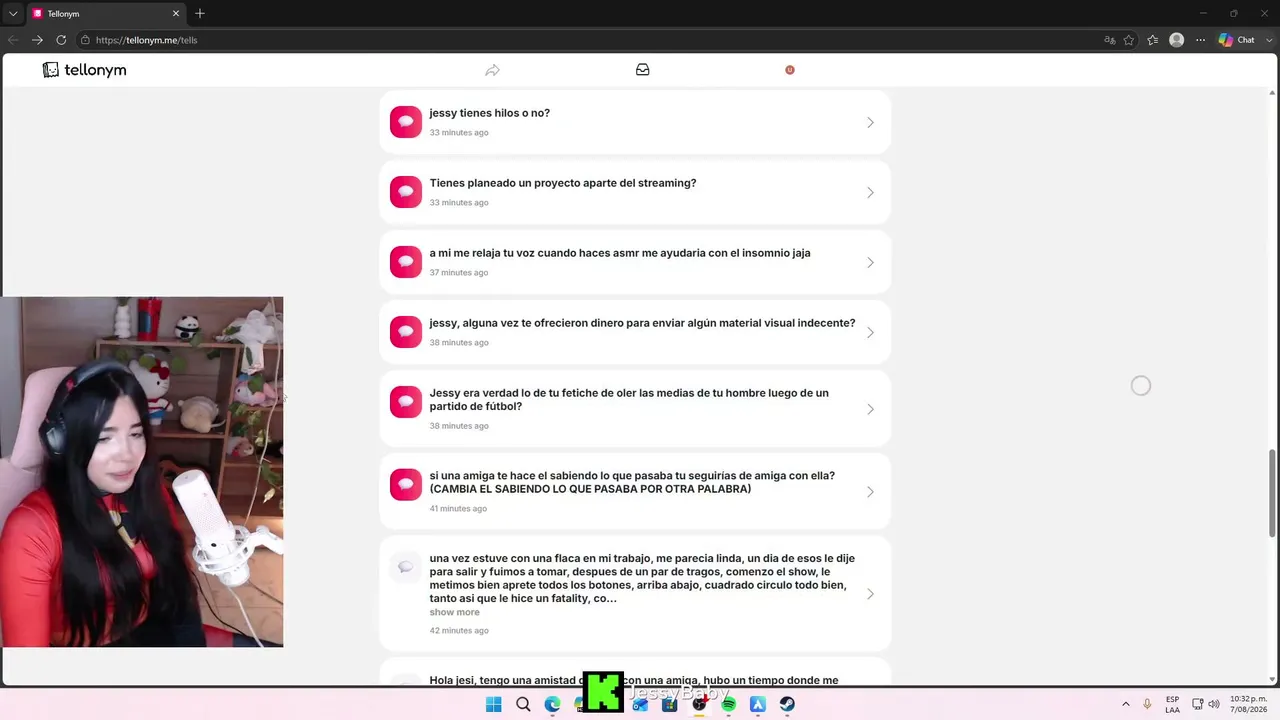The image size is (1280, 720).
Task: Select the Tellonym browser tab
Action: point(105,14)
